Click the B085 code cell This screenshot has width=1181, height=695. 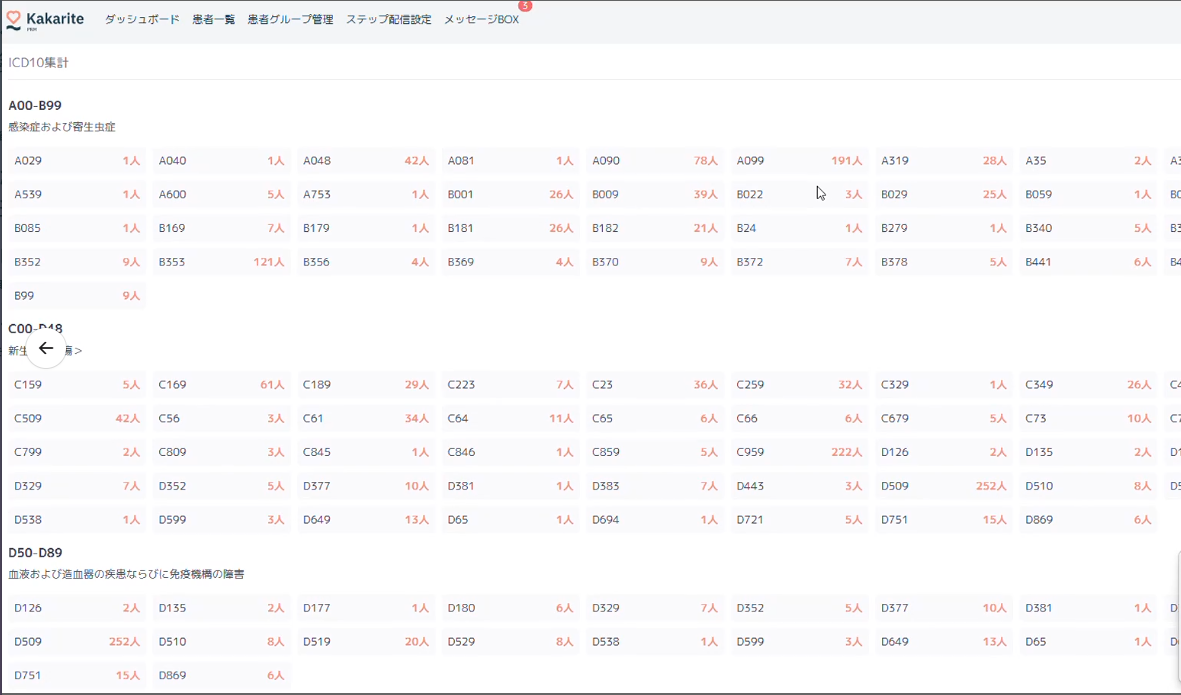pos(77,228)
